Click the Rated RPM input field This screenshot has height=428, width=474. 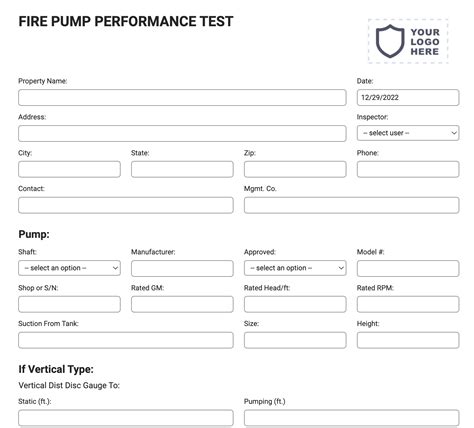click(x=408, y=304)
